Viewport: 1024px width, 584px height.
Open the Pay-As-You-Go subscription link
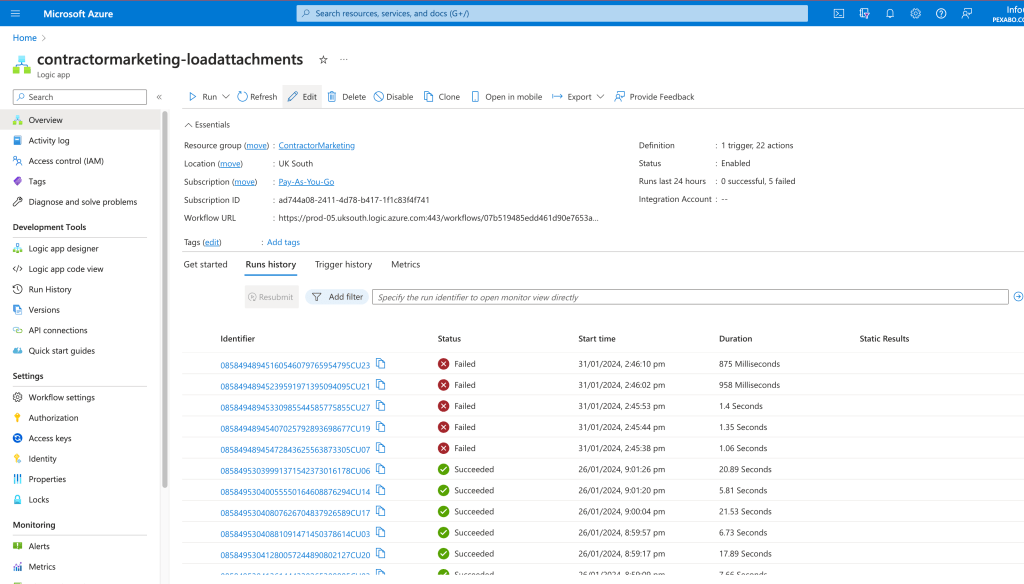[306, 182]
